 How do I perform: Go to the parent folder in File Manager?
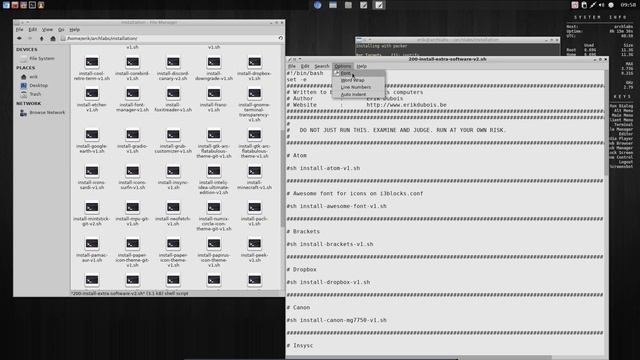(x=41, y=38)
